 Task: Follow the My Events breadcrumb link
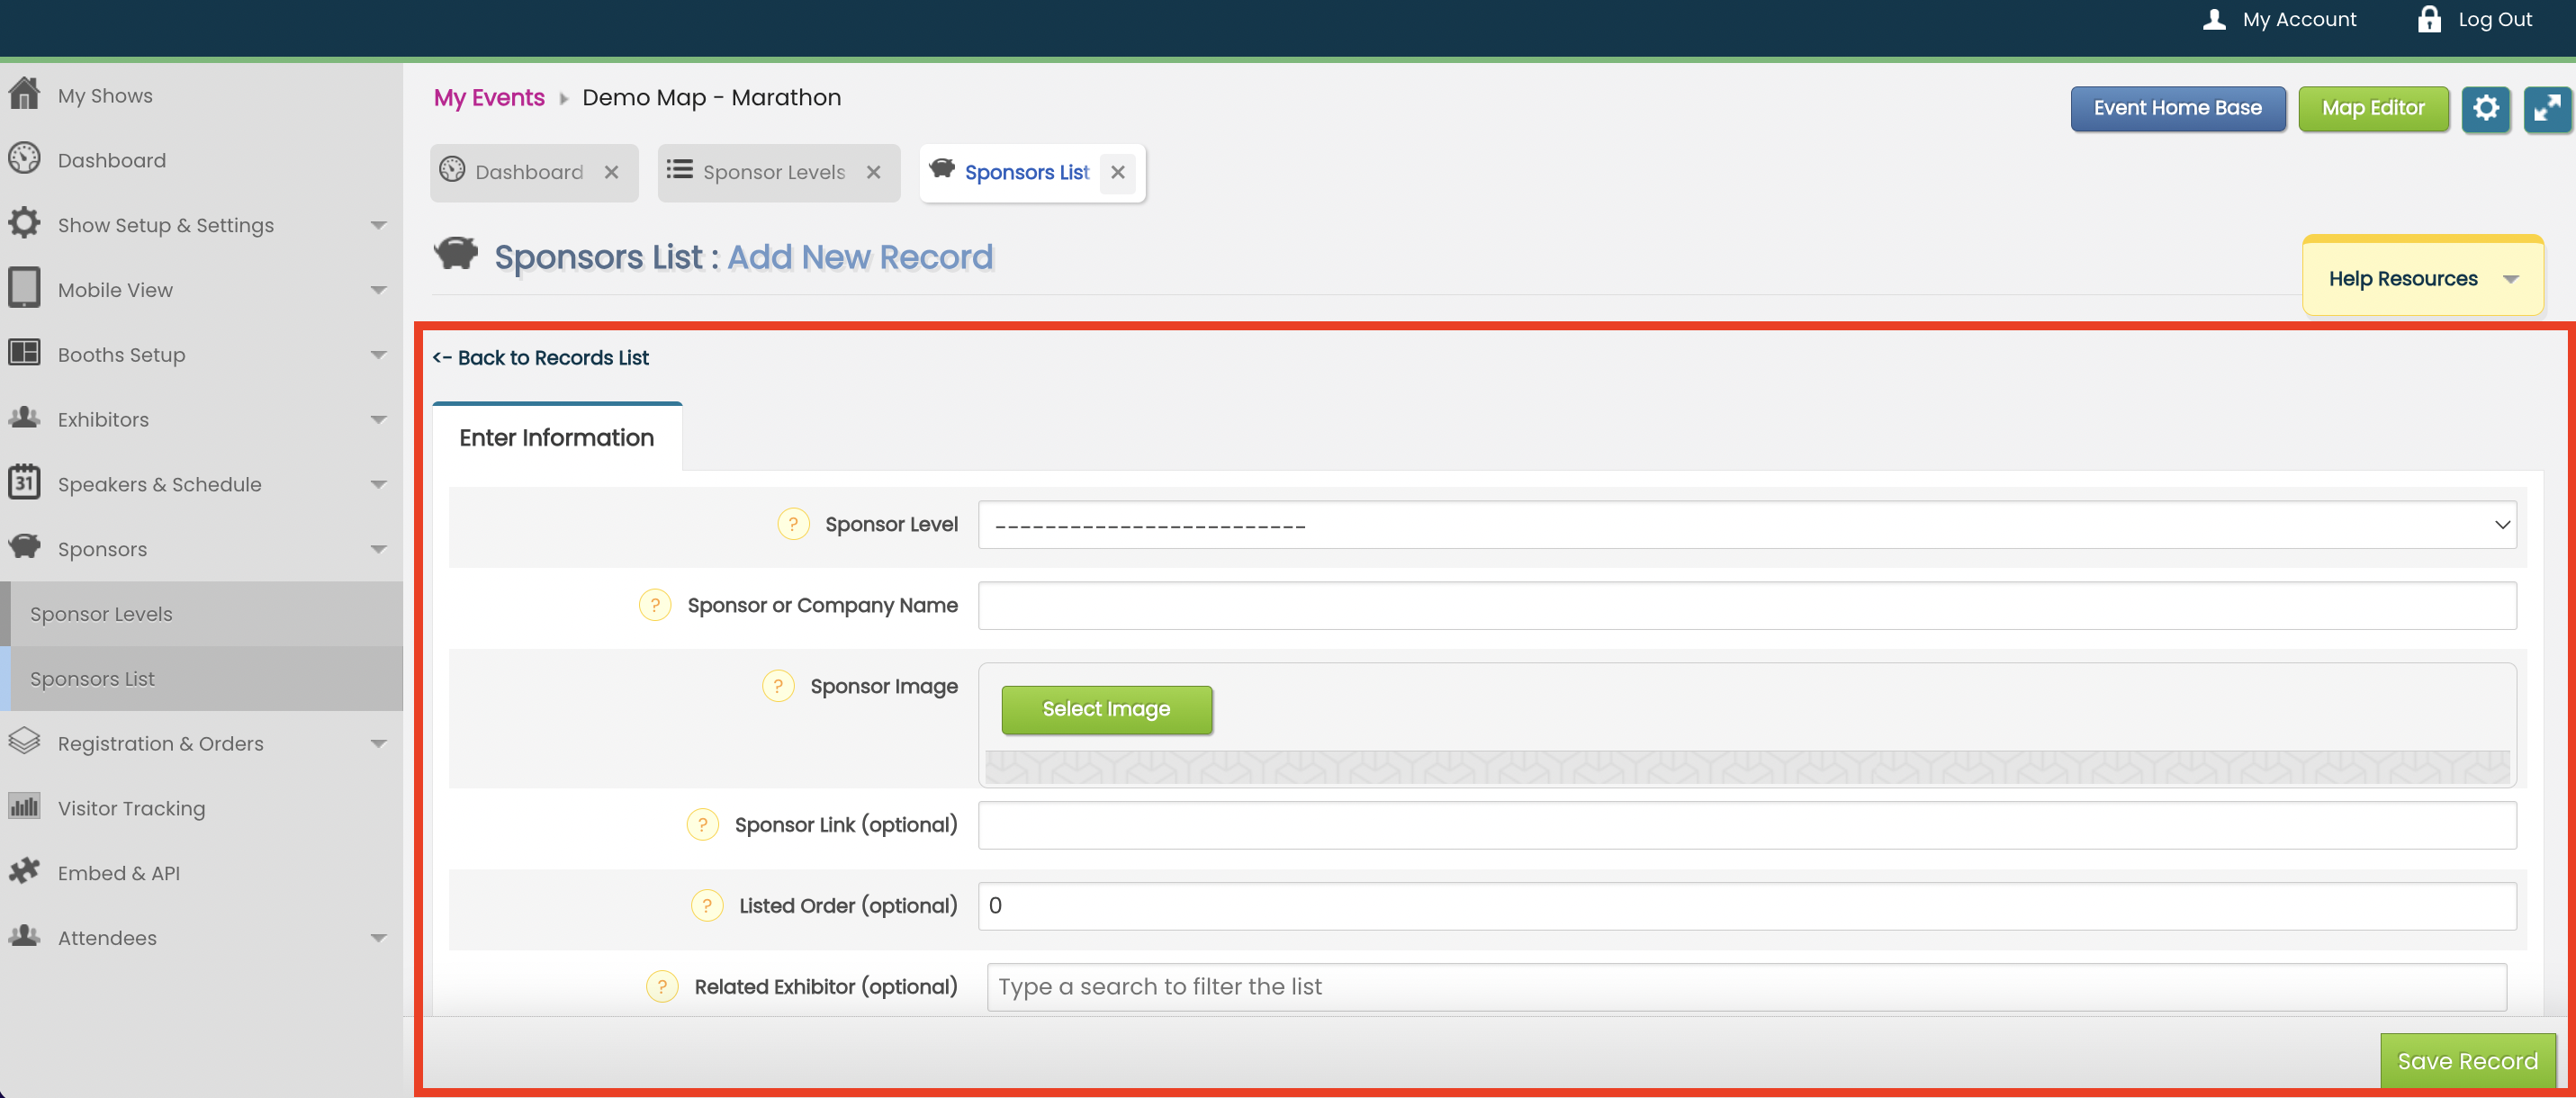click(489, 97)
